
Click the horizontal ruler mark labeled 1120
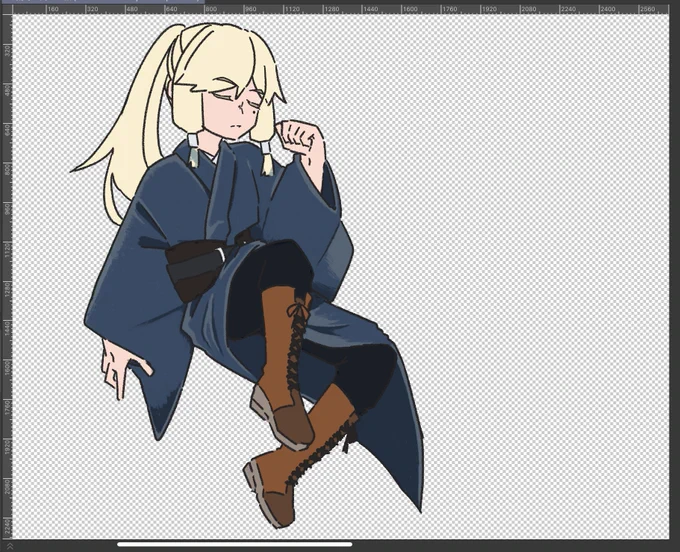pos(291,9)
